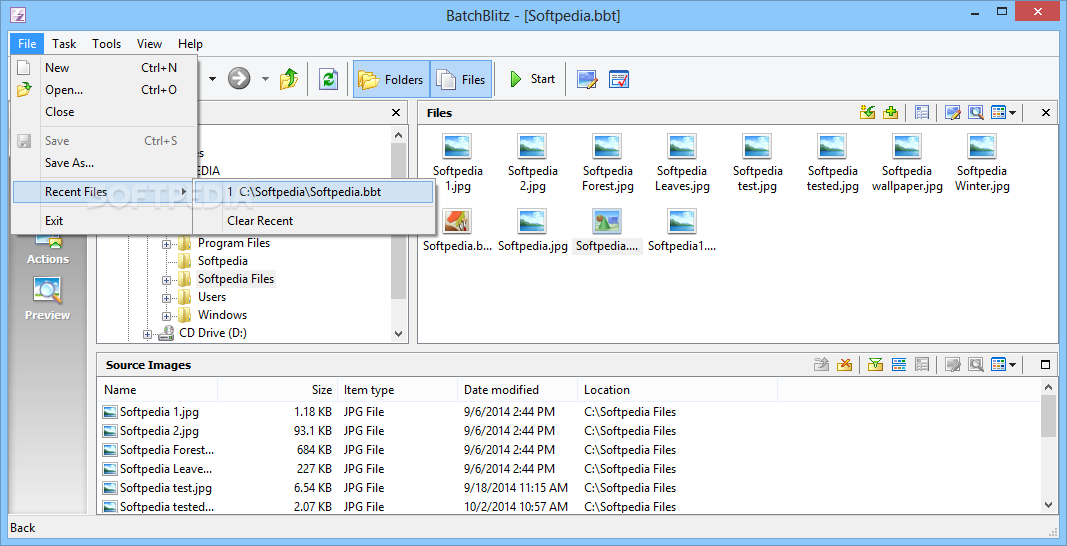Click the forward navigation arrow in toolbar
1067x546 pixels.
239,79
